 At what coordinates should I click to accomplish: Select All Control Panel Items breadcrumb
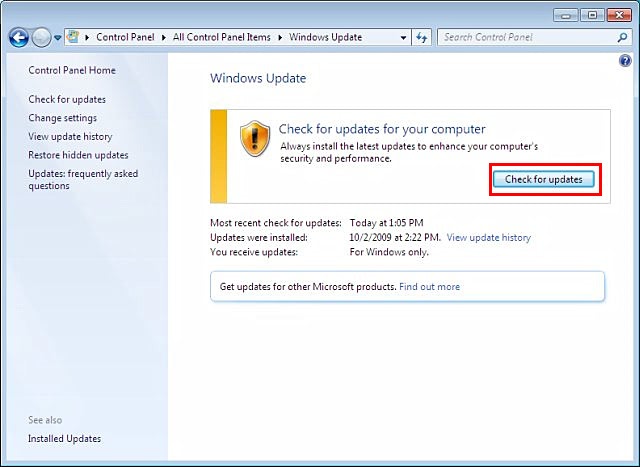(x=221, y=37)
